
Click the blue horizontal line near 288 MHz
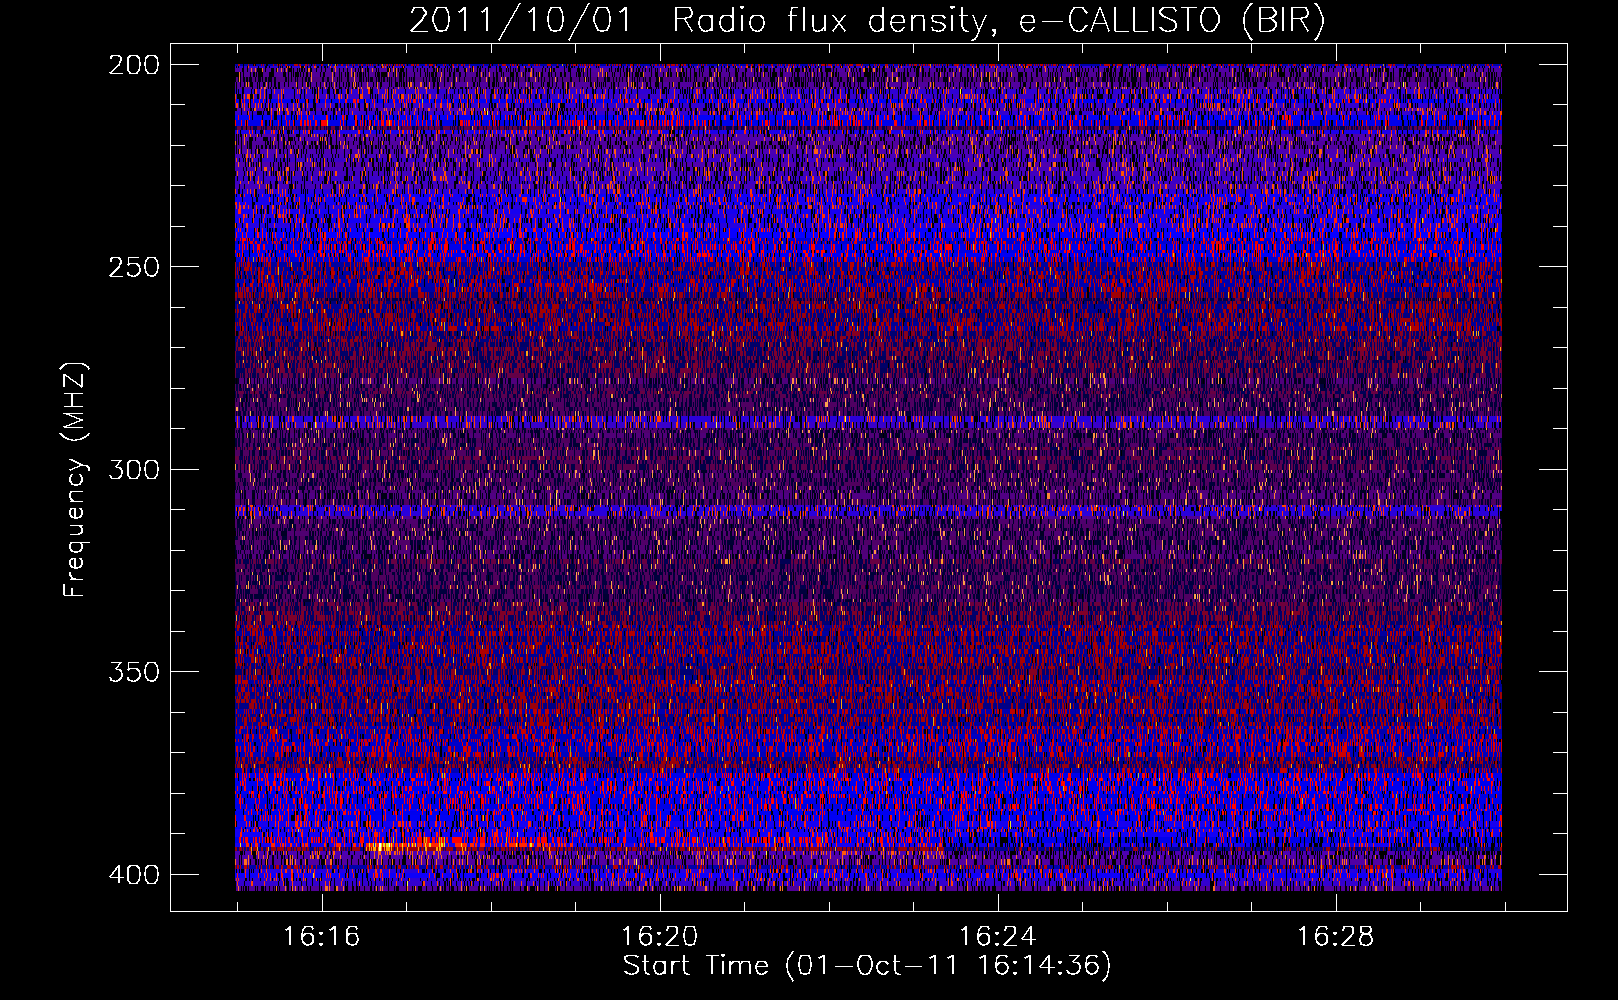pyautogui.click(x=868, y=421)
